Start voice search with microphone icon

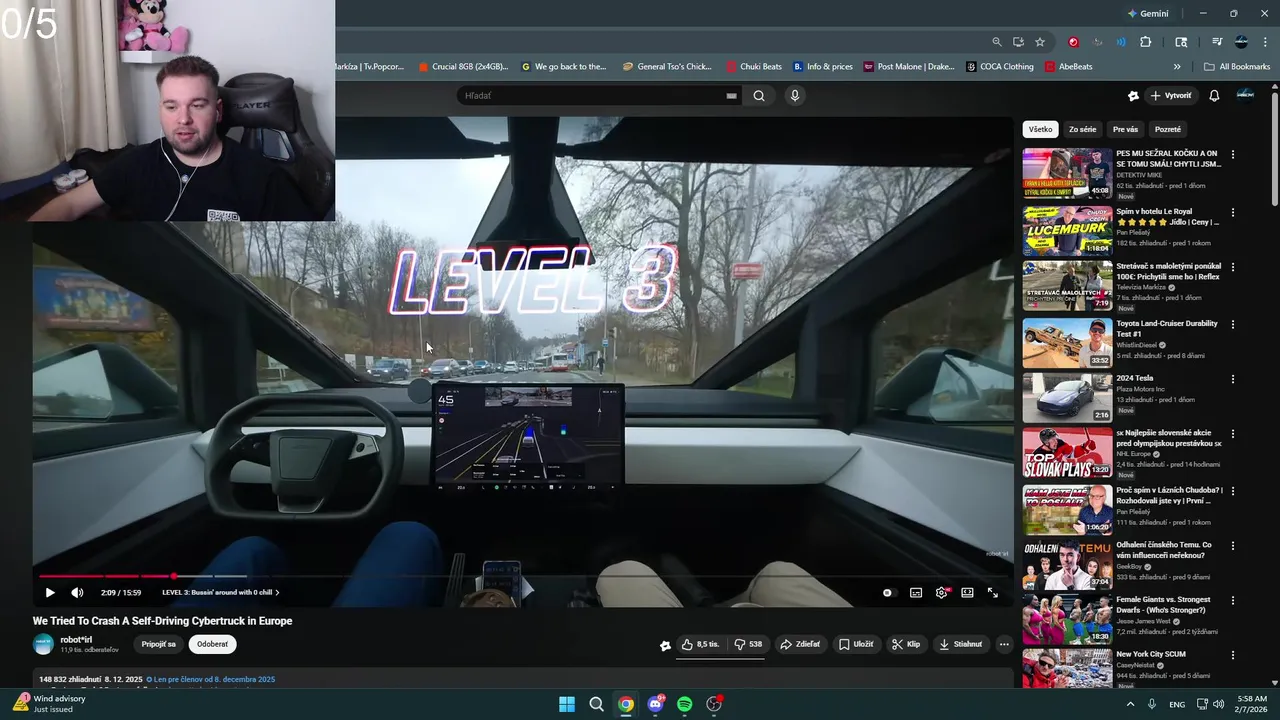pos(795,96)
